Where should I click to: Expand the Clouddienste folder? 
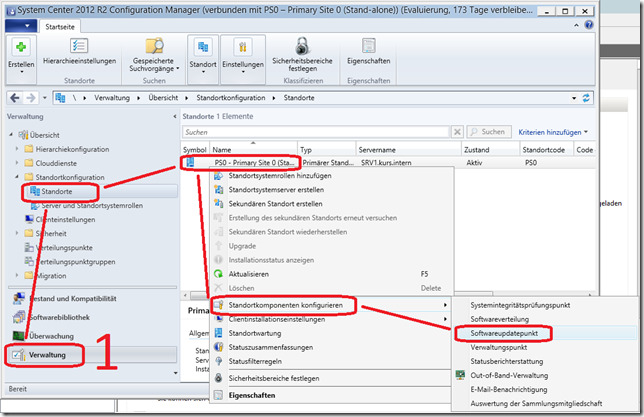17,163
